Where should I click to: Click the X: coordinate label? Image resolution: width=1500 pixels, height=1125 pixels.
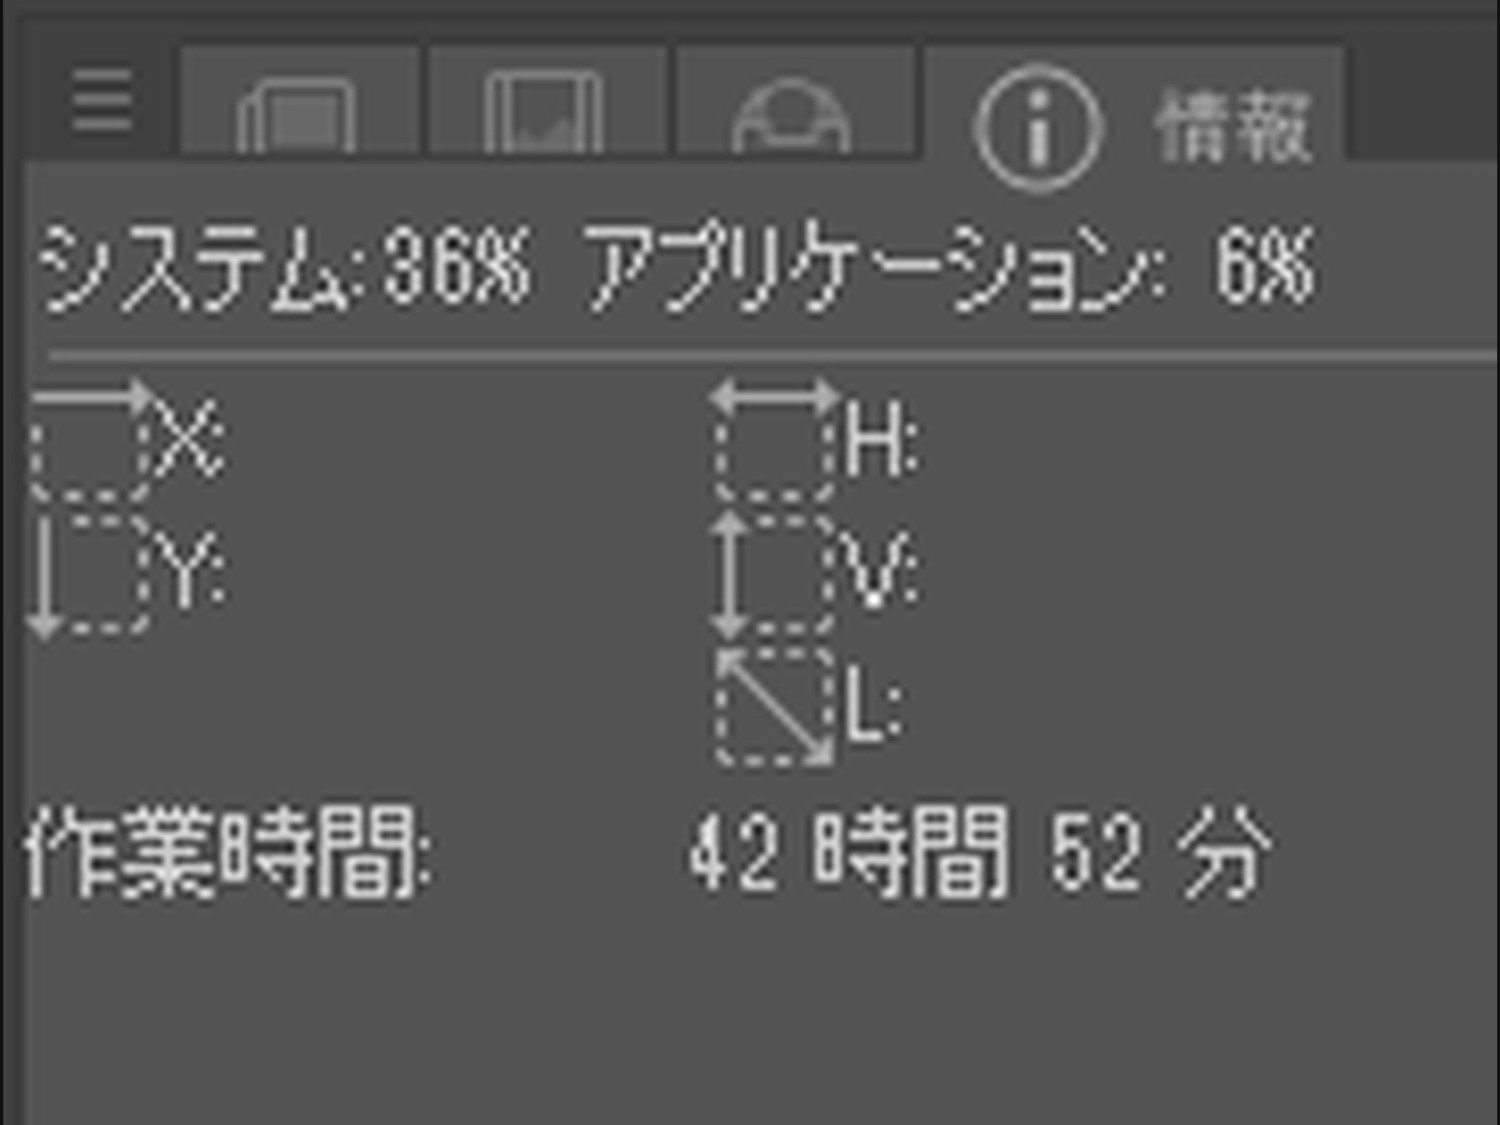click(x=191, y=440)
